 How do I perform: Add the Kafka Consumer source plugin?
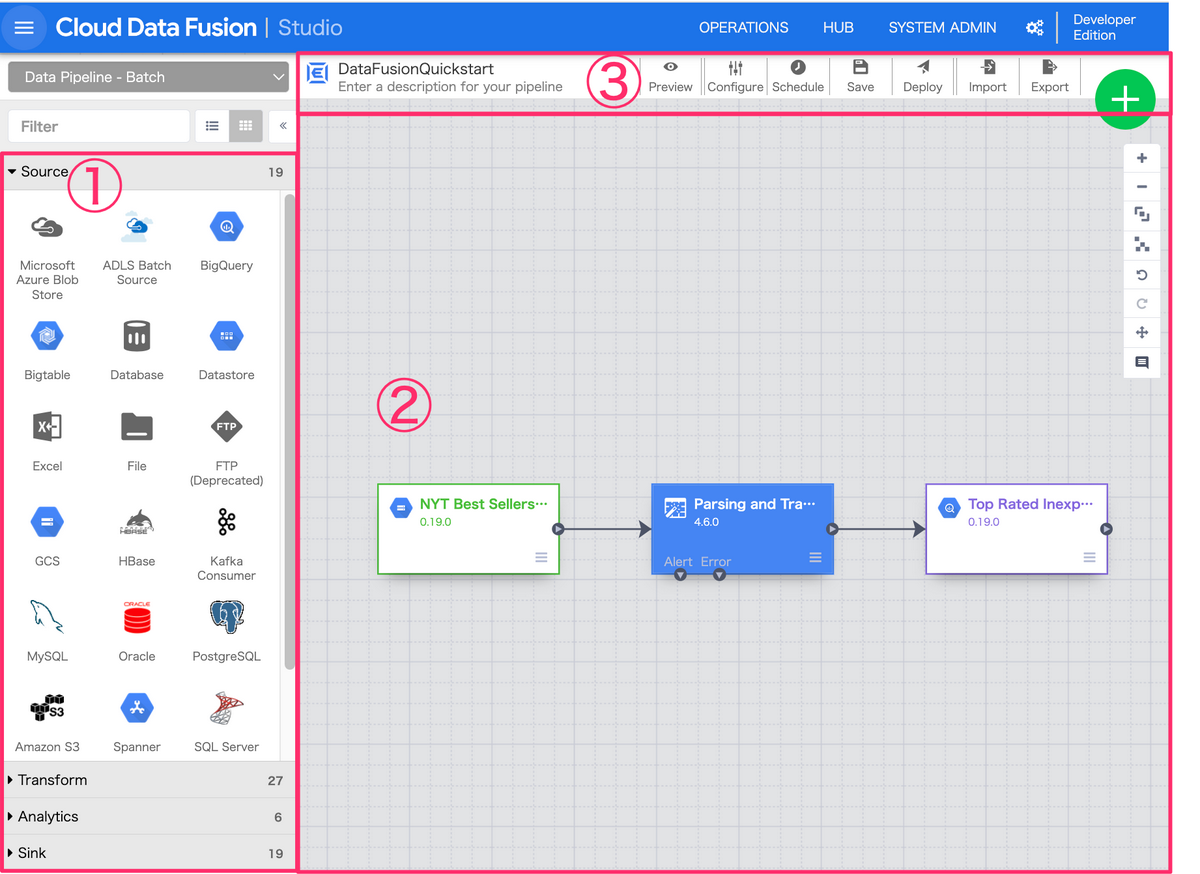coord(226,543)
